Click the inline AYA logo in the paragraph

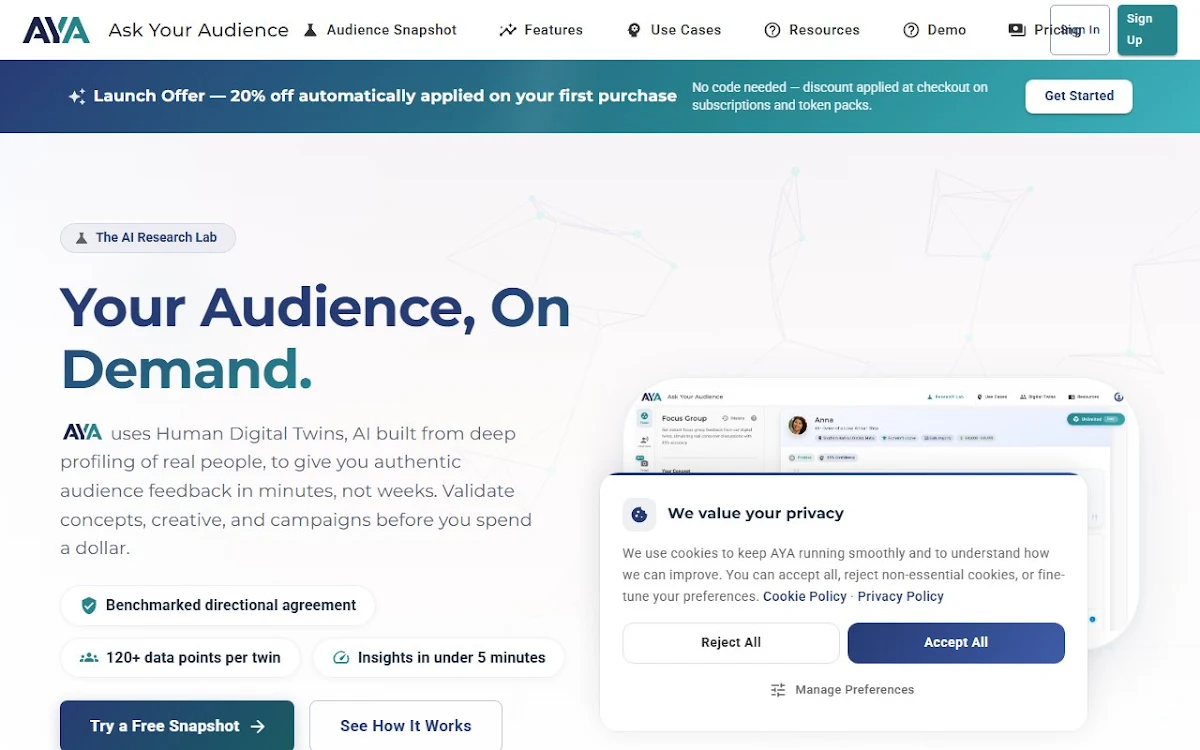point(82,433)
